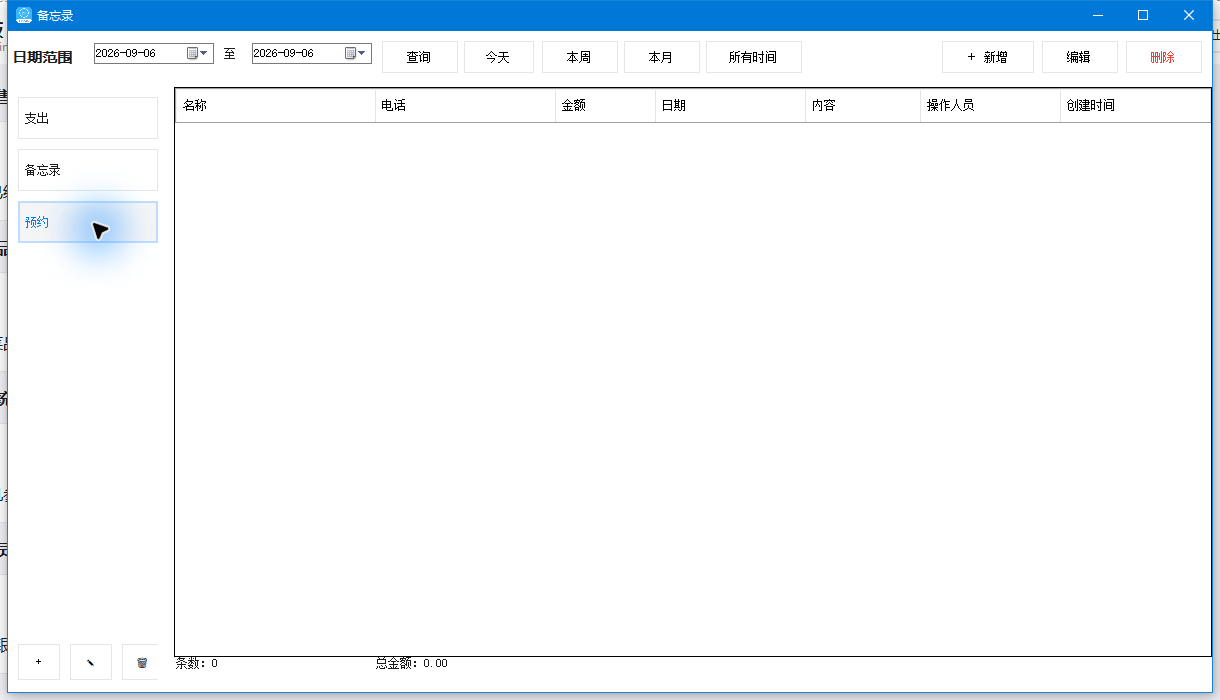Sort by the 内容 column header

coord(862,105)
